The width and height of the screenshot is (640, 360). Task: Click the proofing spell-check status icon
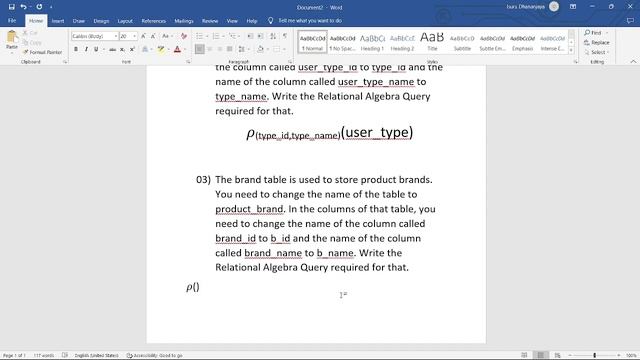[65, 356]
